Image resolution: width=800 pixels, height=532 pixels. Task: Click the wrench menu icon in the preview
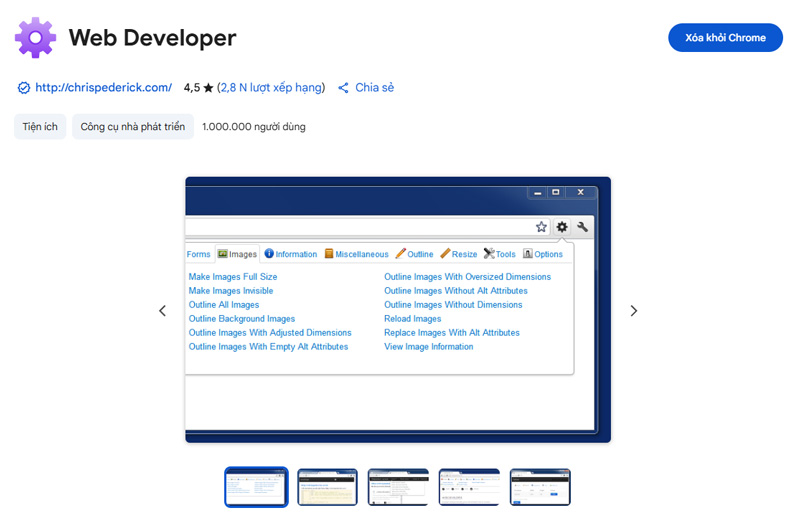tap(582, 227)
